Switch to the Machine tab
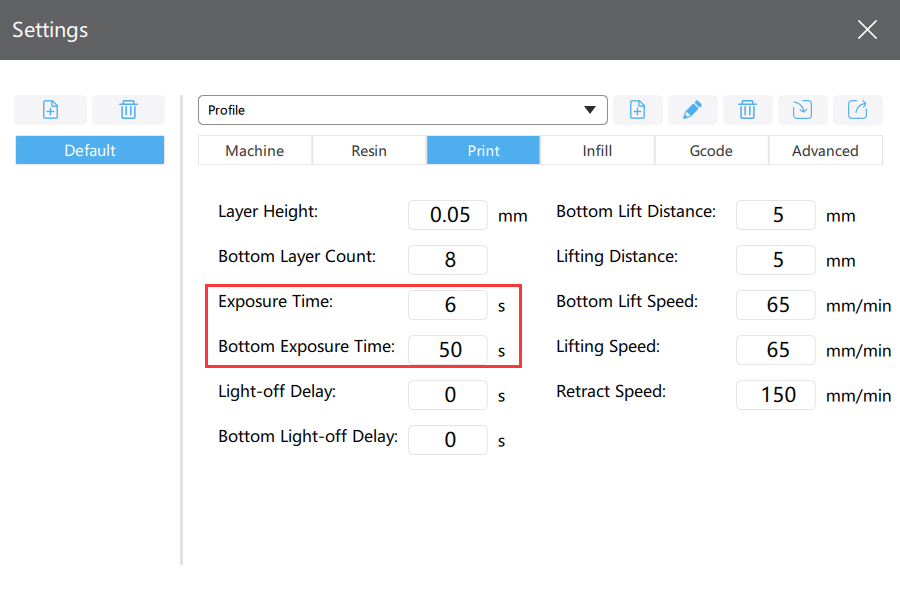 click(255, 150)
